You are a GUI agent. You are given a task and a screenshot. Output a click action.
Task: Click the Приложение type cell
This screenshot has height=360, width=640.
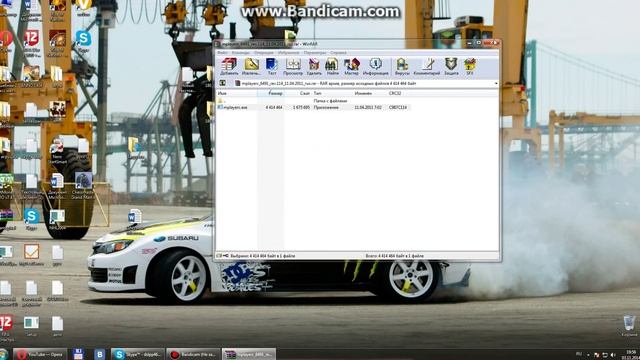(x=326, y=107)
